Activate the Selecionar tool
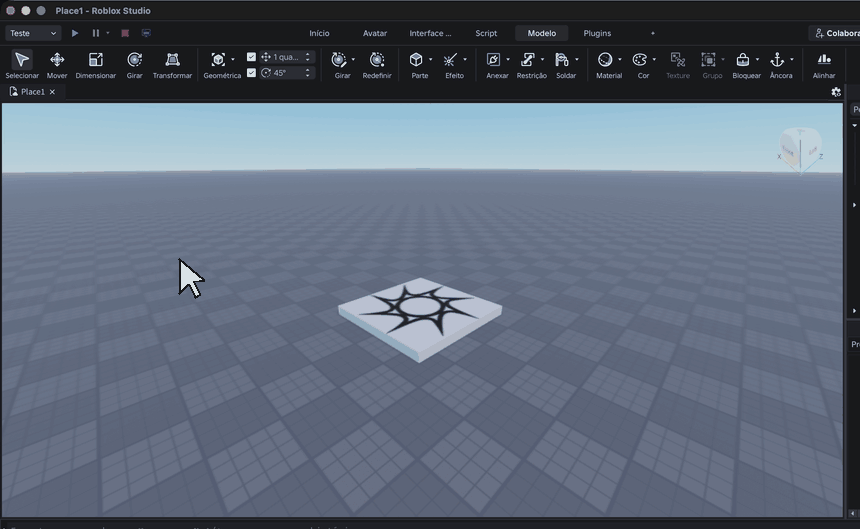Image resolution: width=860 pixels, height=529 pixels. pos(22,65)
